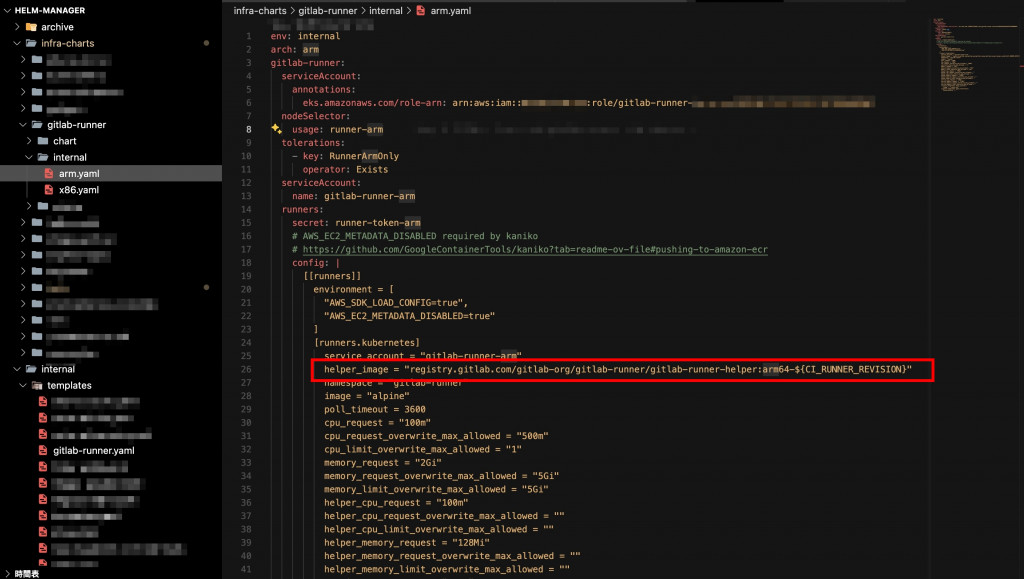This screenshot has width=1024, height=579.
Task: Click the 'poll_timeout = 3600' line
Action: 375,409
